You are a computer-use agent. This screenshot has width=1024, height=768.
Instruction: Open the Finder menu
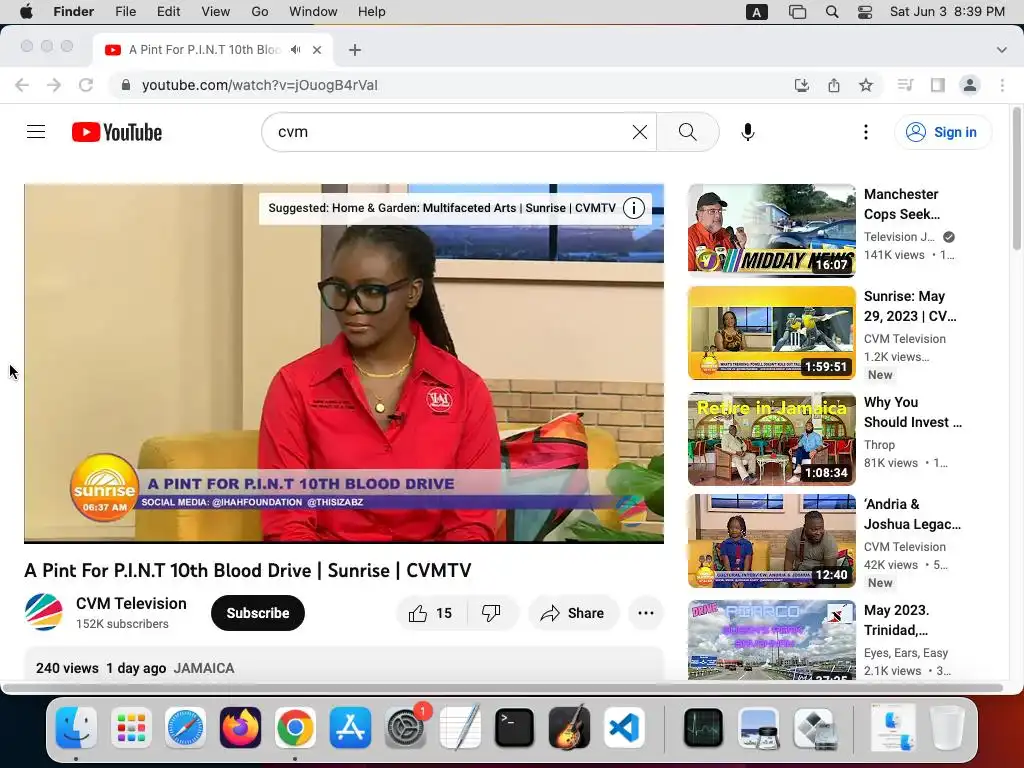(74, 12)
